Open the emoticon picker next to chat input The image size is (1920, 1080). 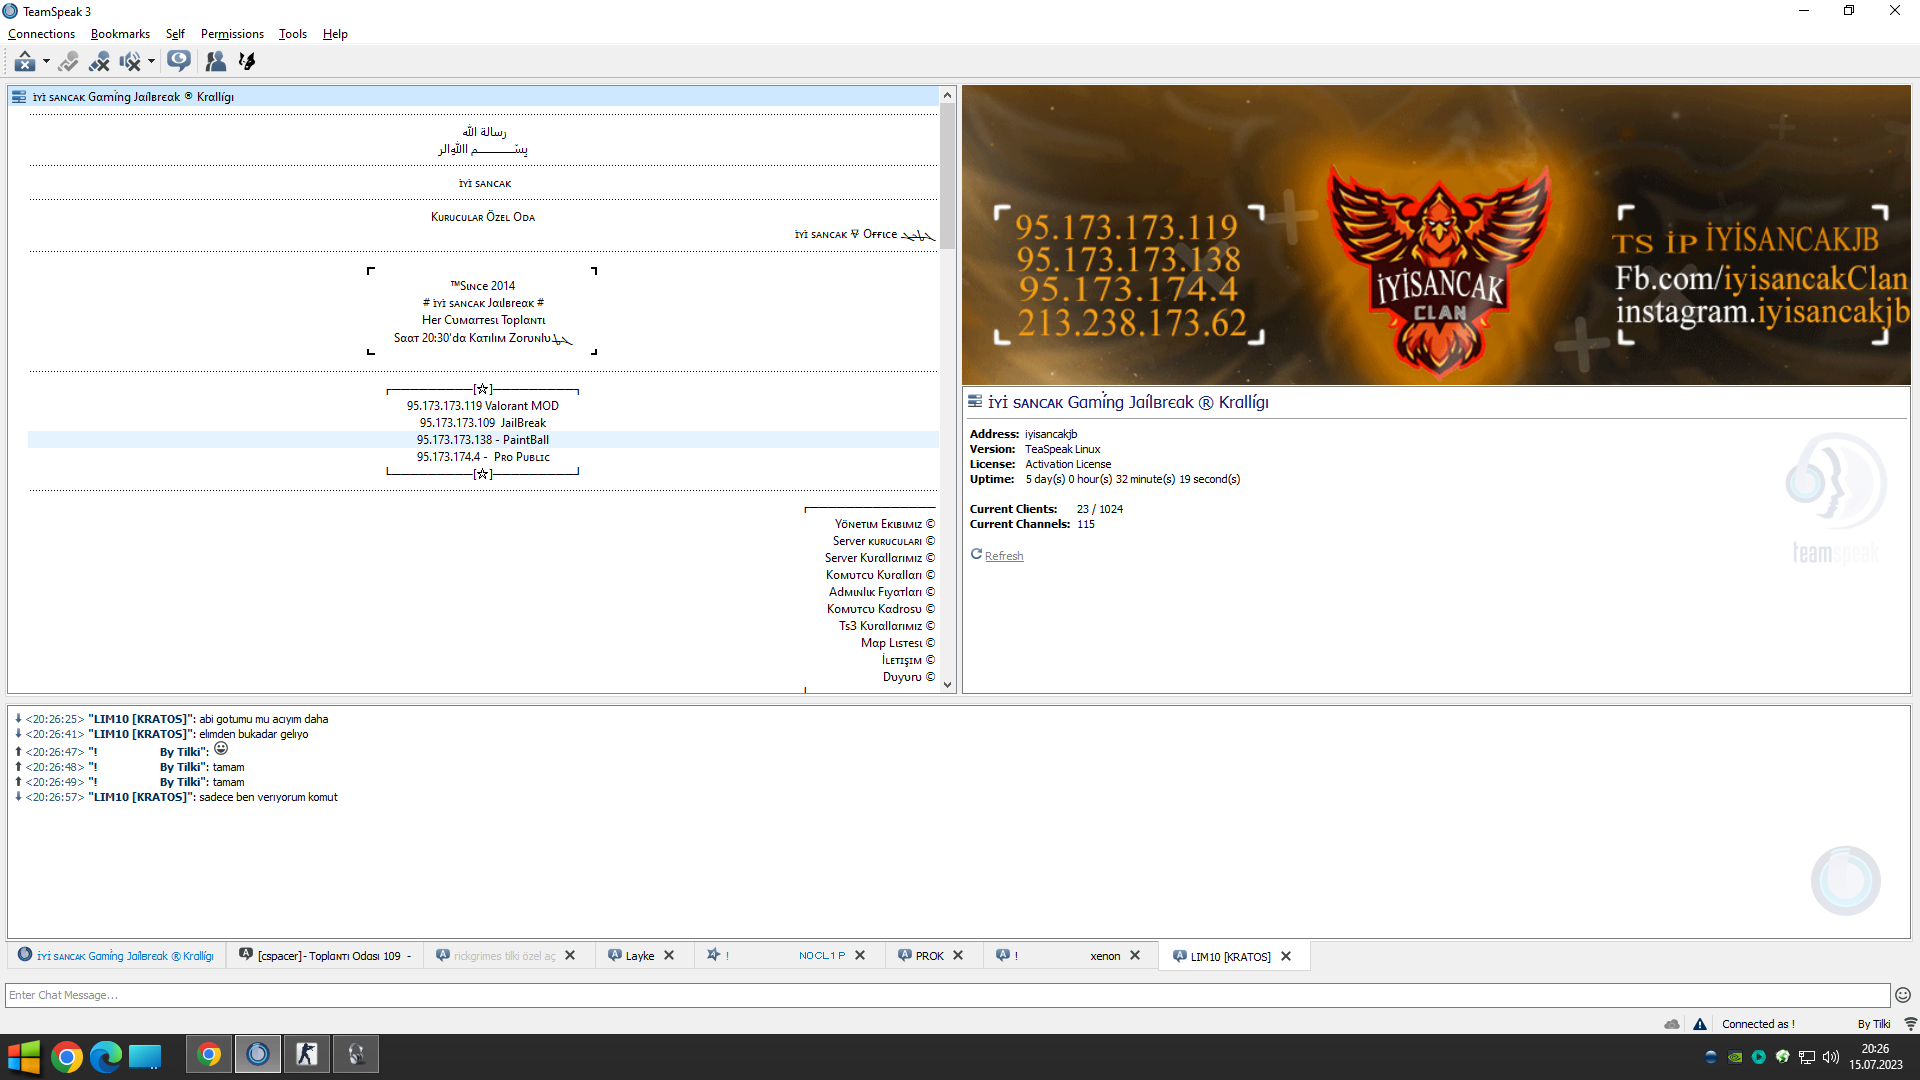(1903, 995)
